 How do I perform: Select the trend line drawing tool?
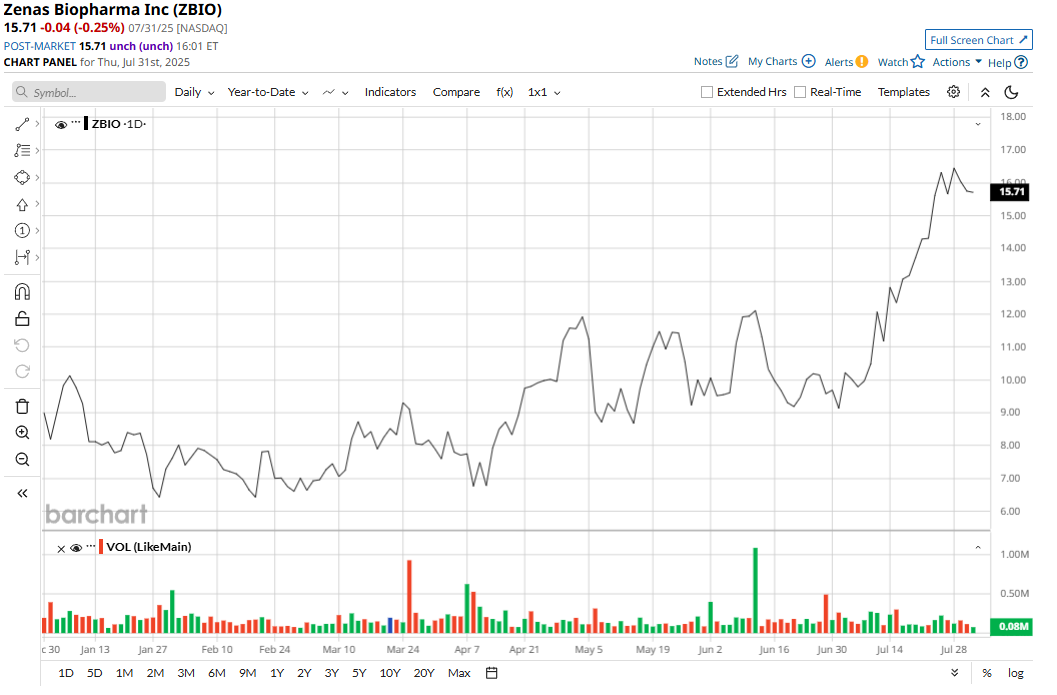point(22,124)
